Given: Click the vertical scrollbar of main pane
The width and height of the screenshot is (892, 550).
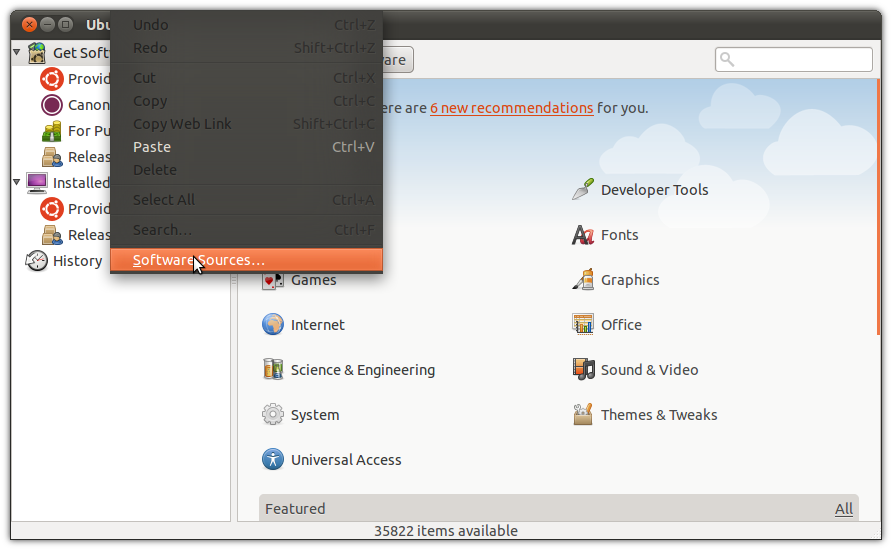Looking at the screenshot, I should click(x=879, y=208).
